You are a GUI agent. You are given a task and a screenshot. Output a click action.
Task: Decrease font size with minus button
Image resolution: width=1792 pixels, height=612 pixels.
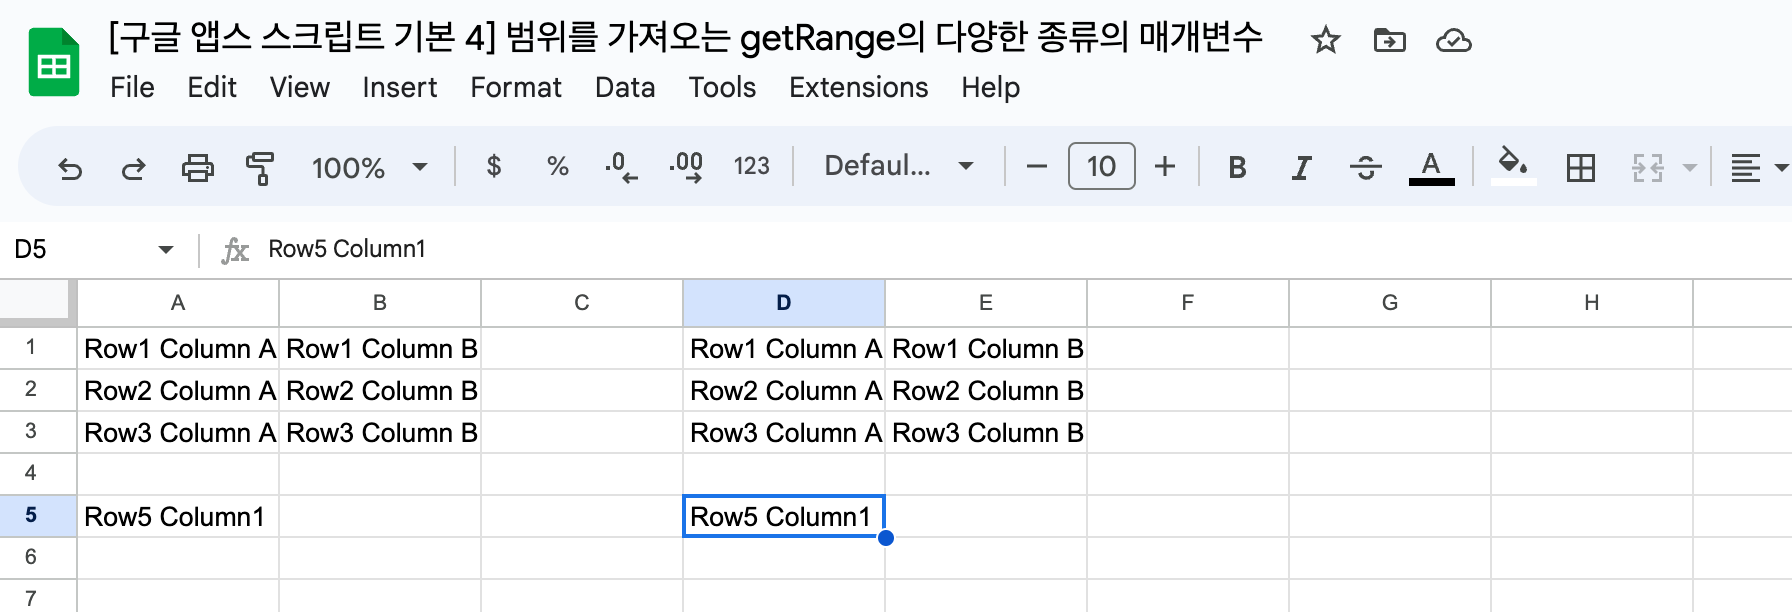click(1036, 166)
